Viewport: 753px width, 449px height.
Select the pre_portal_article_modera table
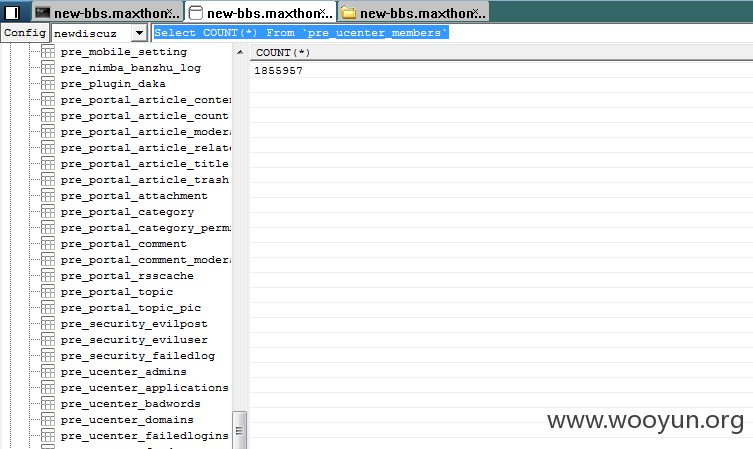146,132
